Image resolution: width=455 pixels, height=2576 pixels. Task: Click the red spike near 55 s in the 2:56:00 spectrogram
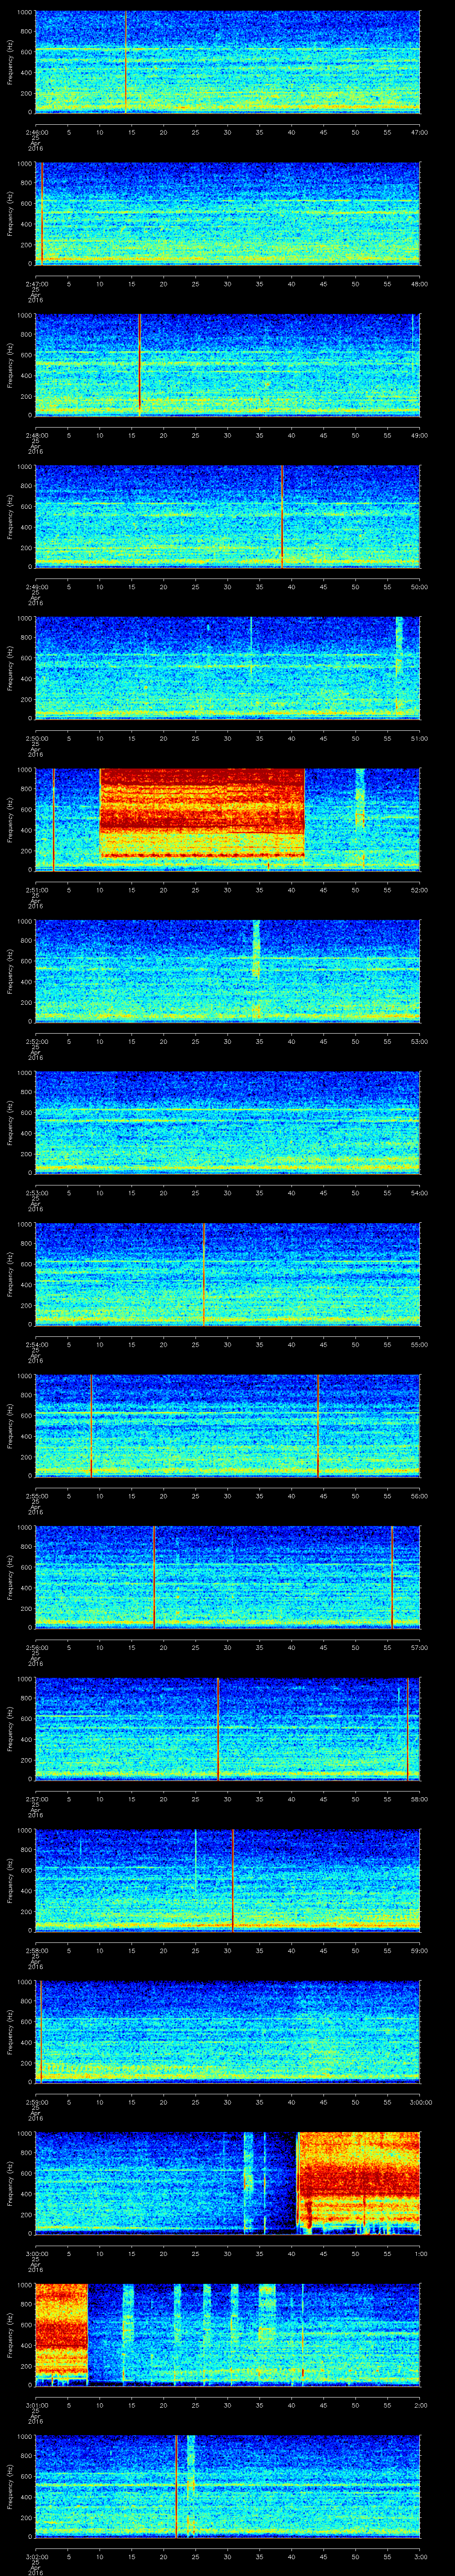[392, 1576]
